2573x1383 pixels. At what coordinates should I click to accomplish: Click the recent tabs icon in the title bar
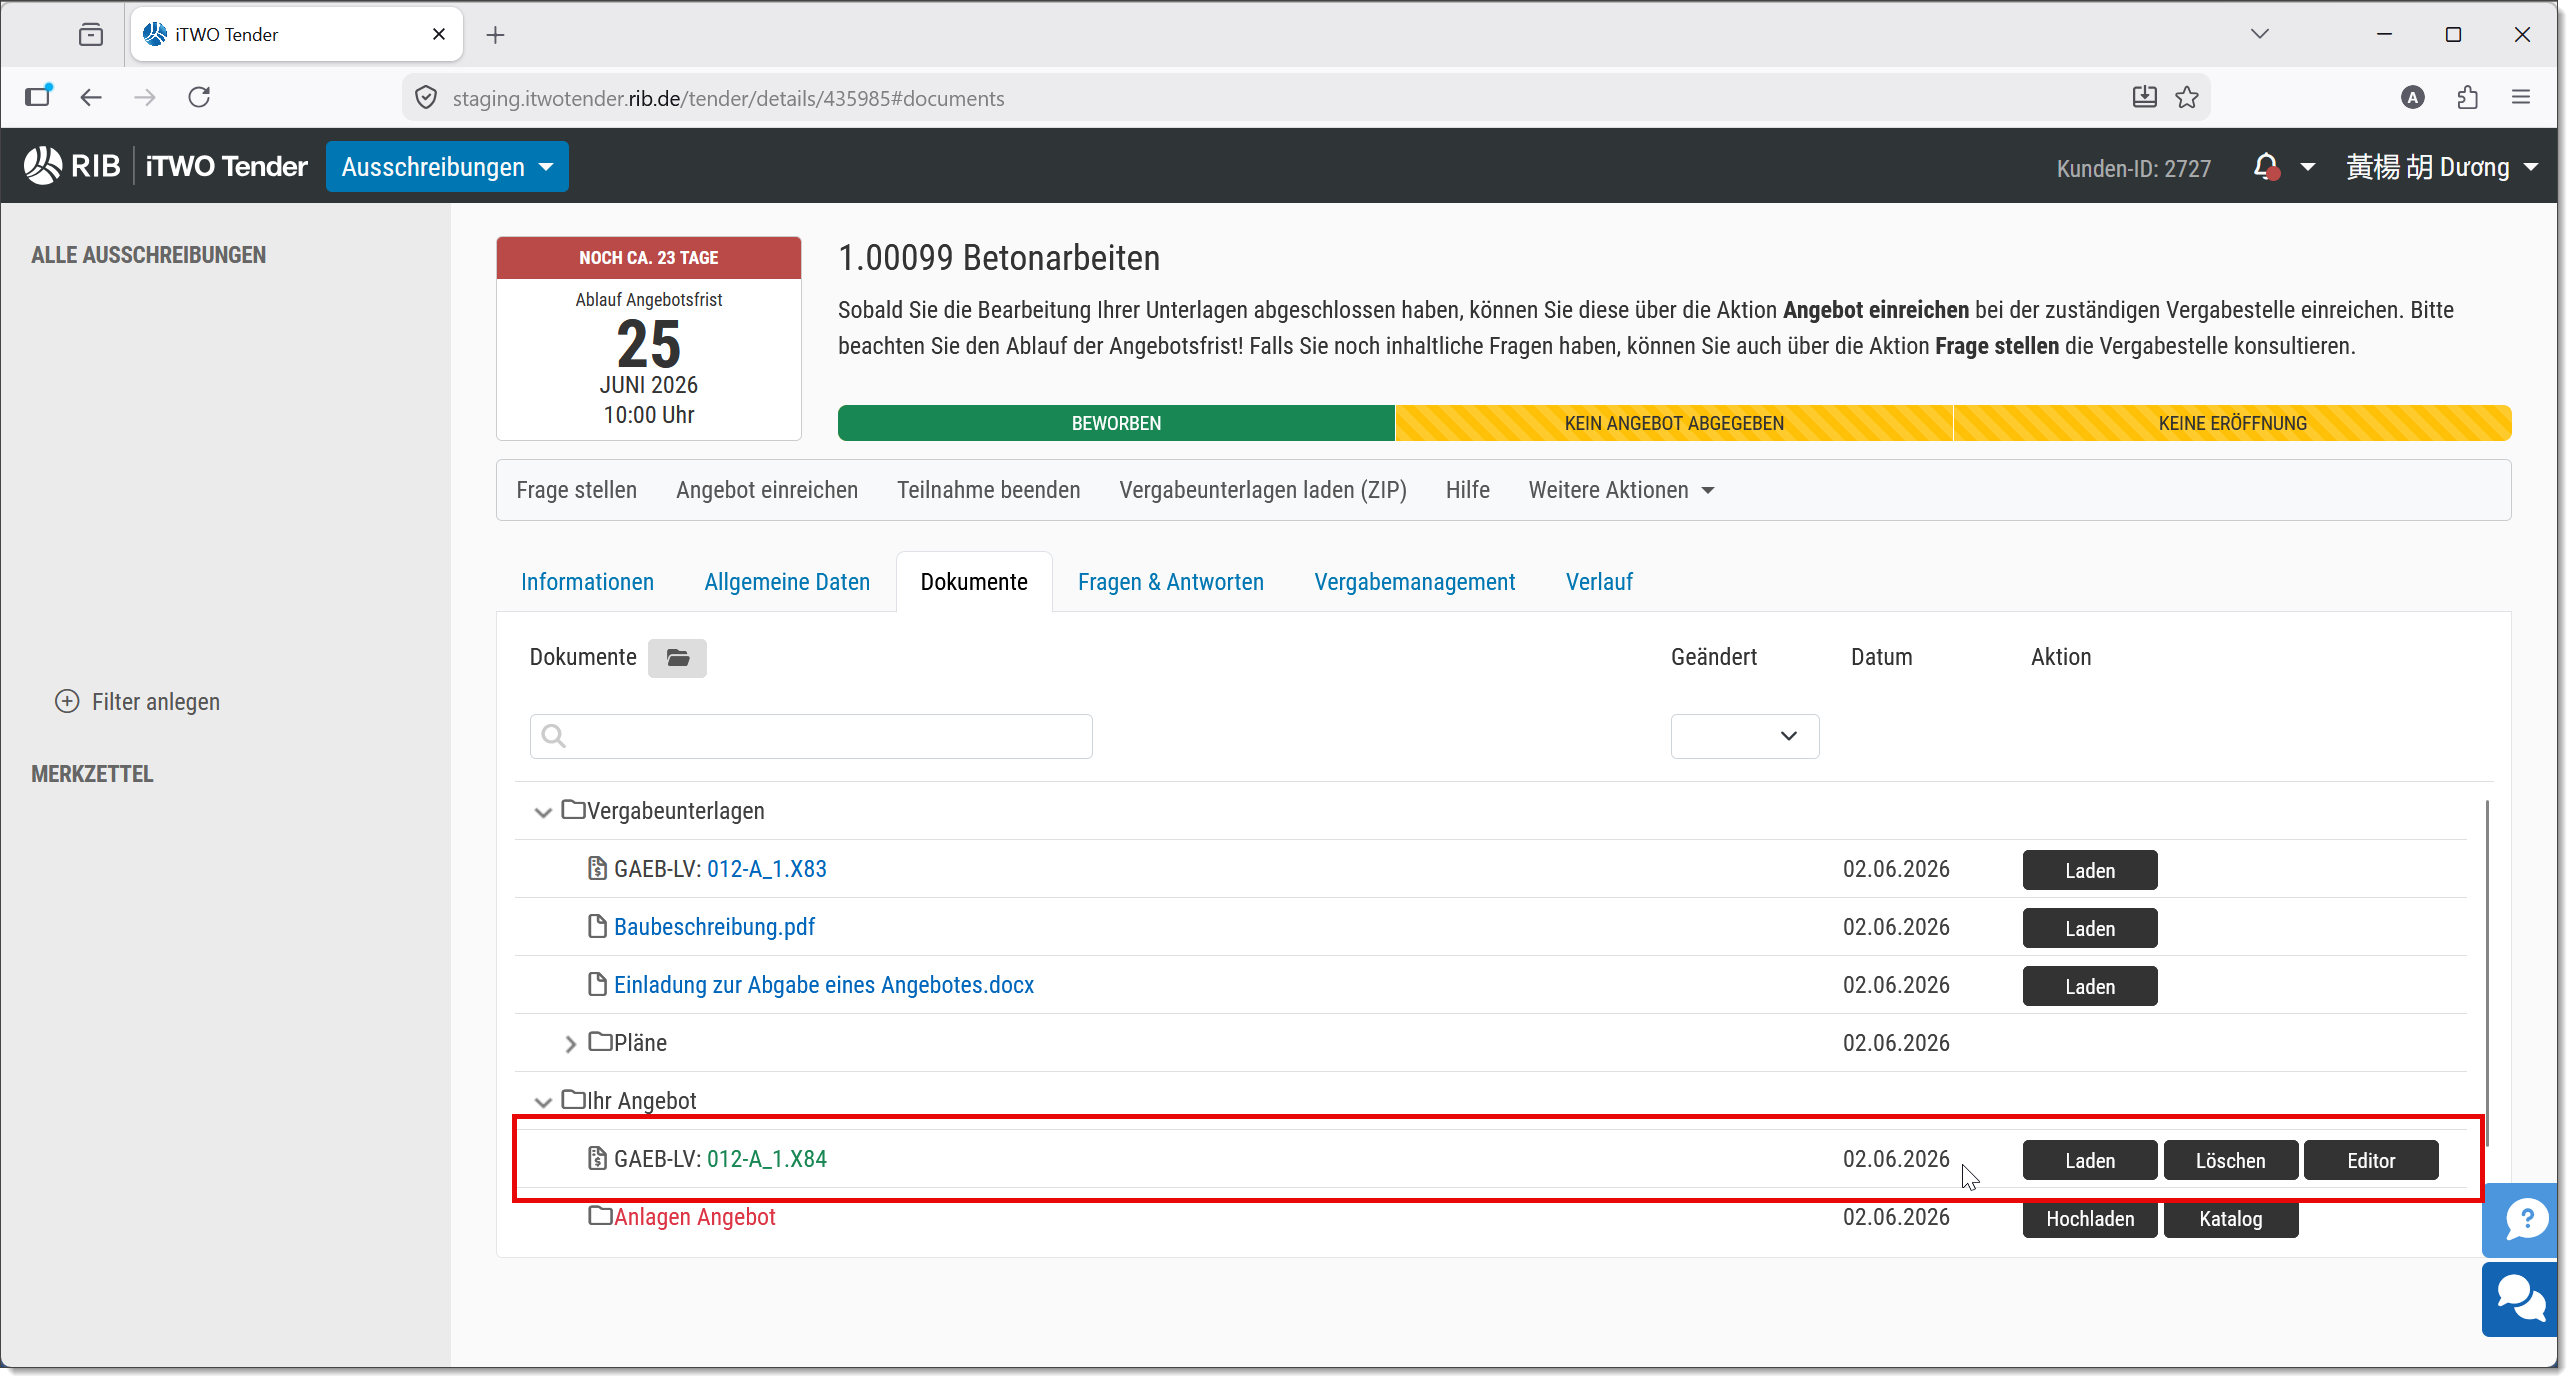(91, 35)
